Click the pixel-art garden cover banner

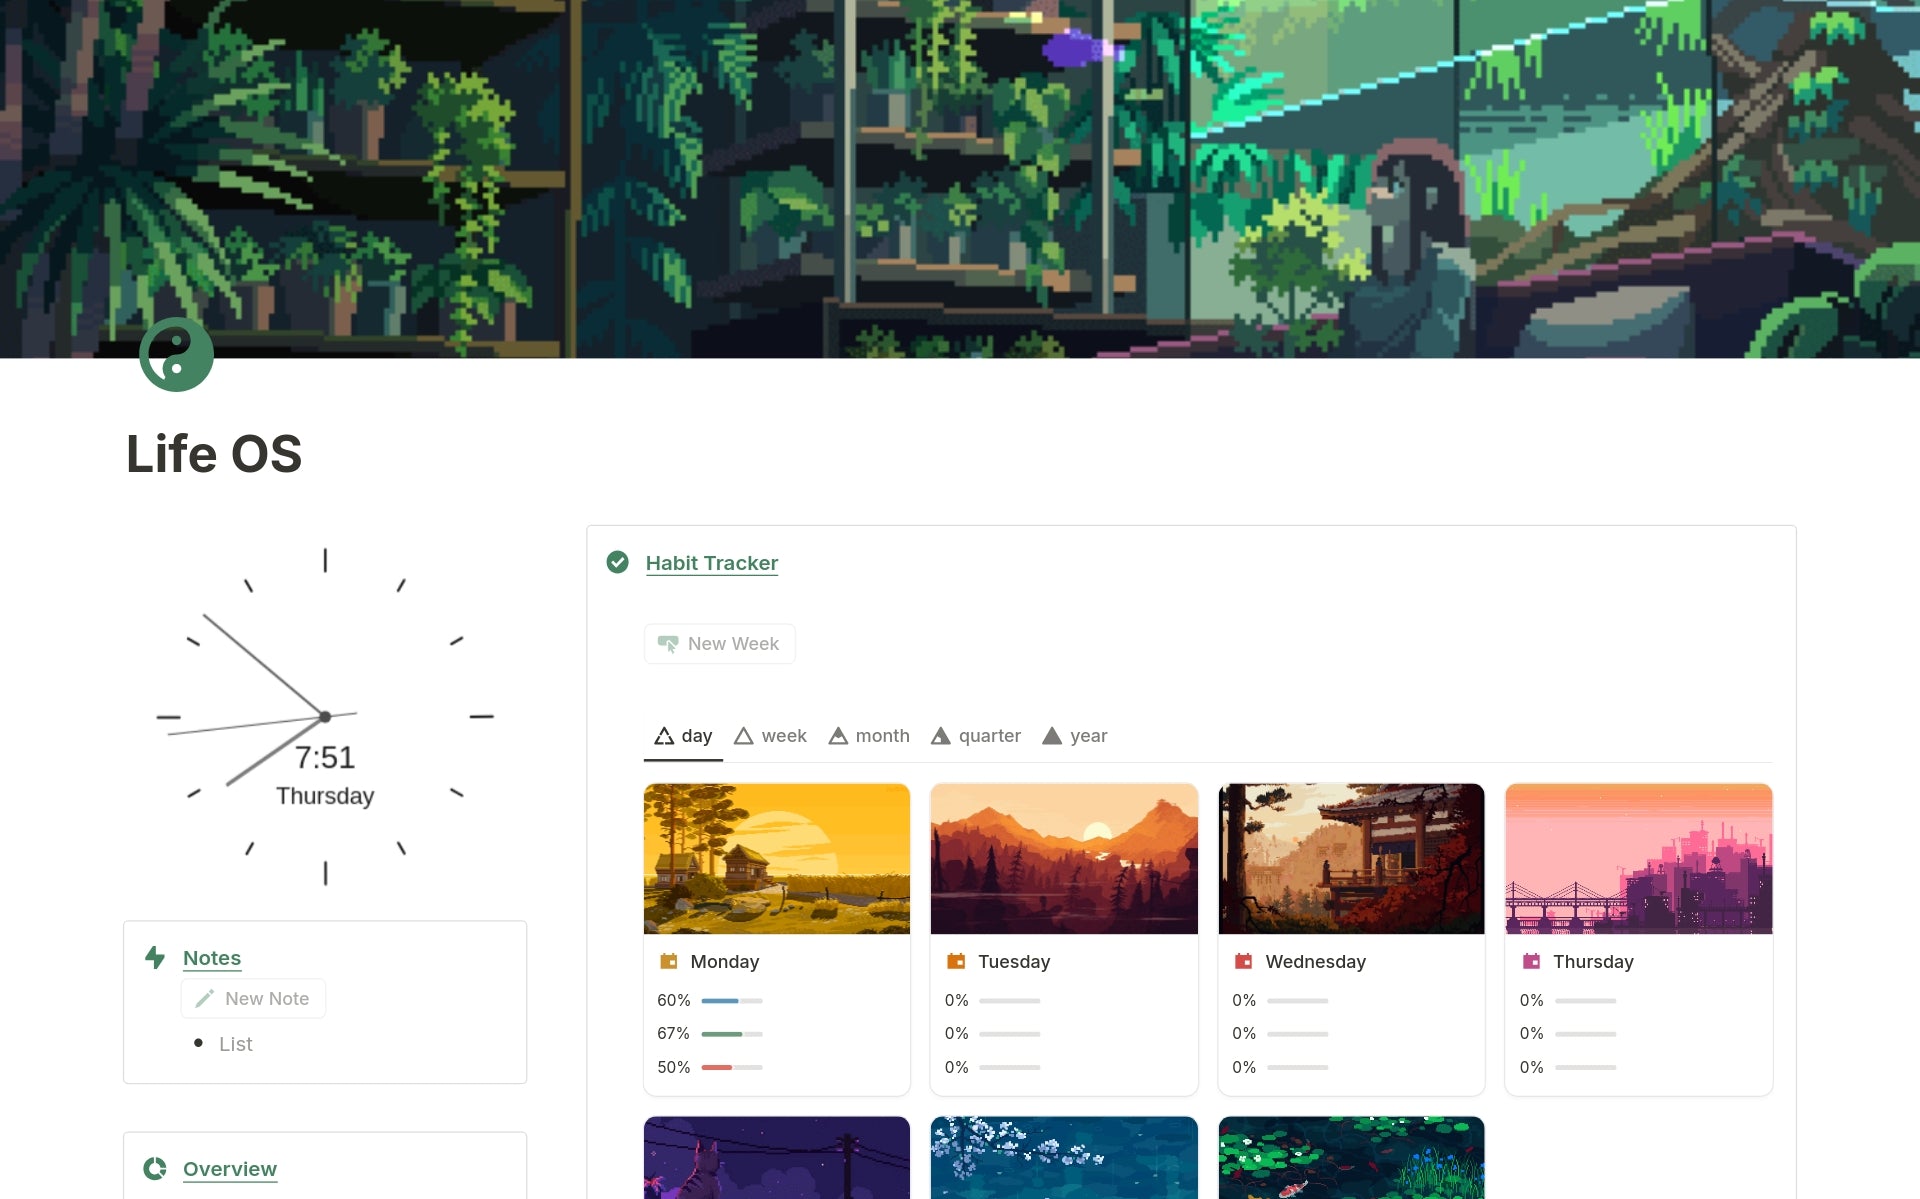pos(960,179)
